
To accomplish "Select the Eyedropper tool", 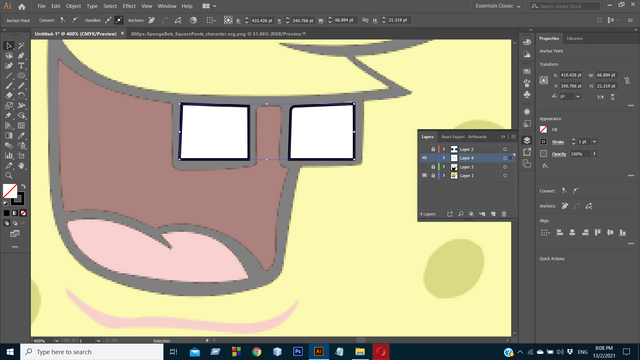I will (x=21, y=136).
